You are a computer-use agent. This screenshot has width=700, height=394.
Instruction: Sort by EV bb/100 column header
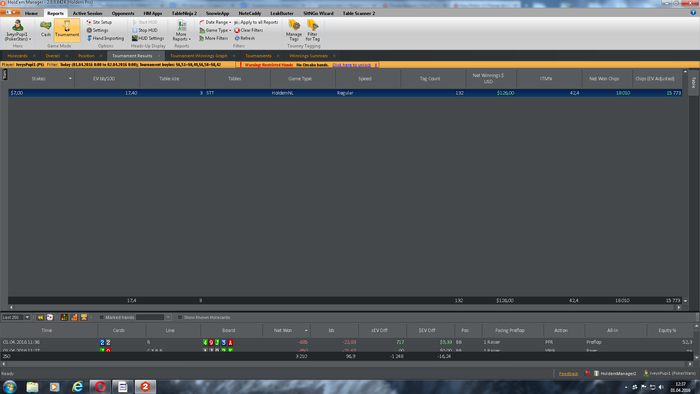click(x=107, y=79)
